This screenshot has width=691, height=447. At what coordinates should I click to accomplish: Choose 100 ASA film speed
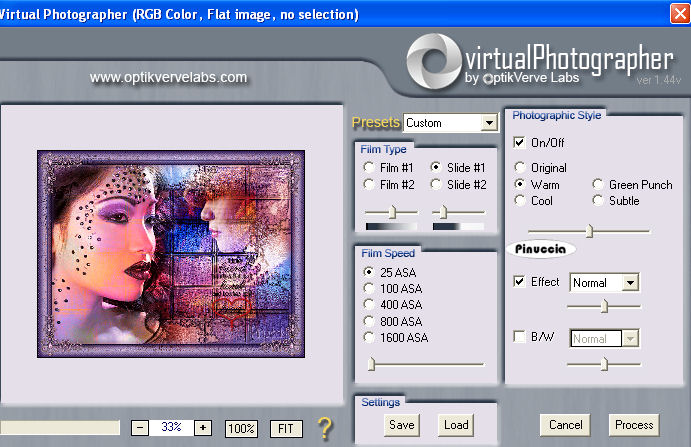pyautogui.click(x=369, y=288)
